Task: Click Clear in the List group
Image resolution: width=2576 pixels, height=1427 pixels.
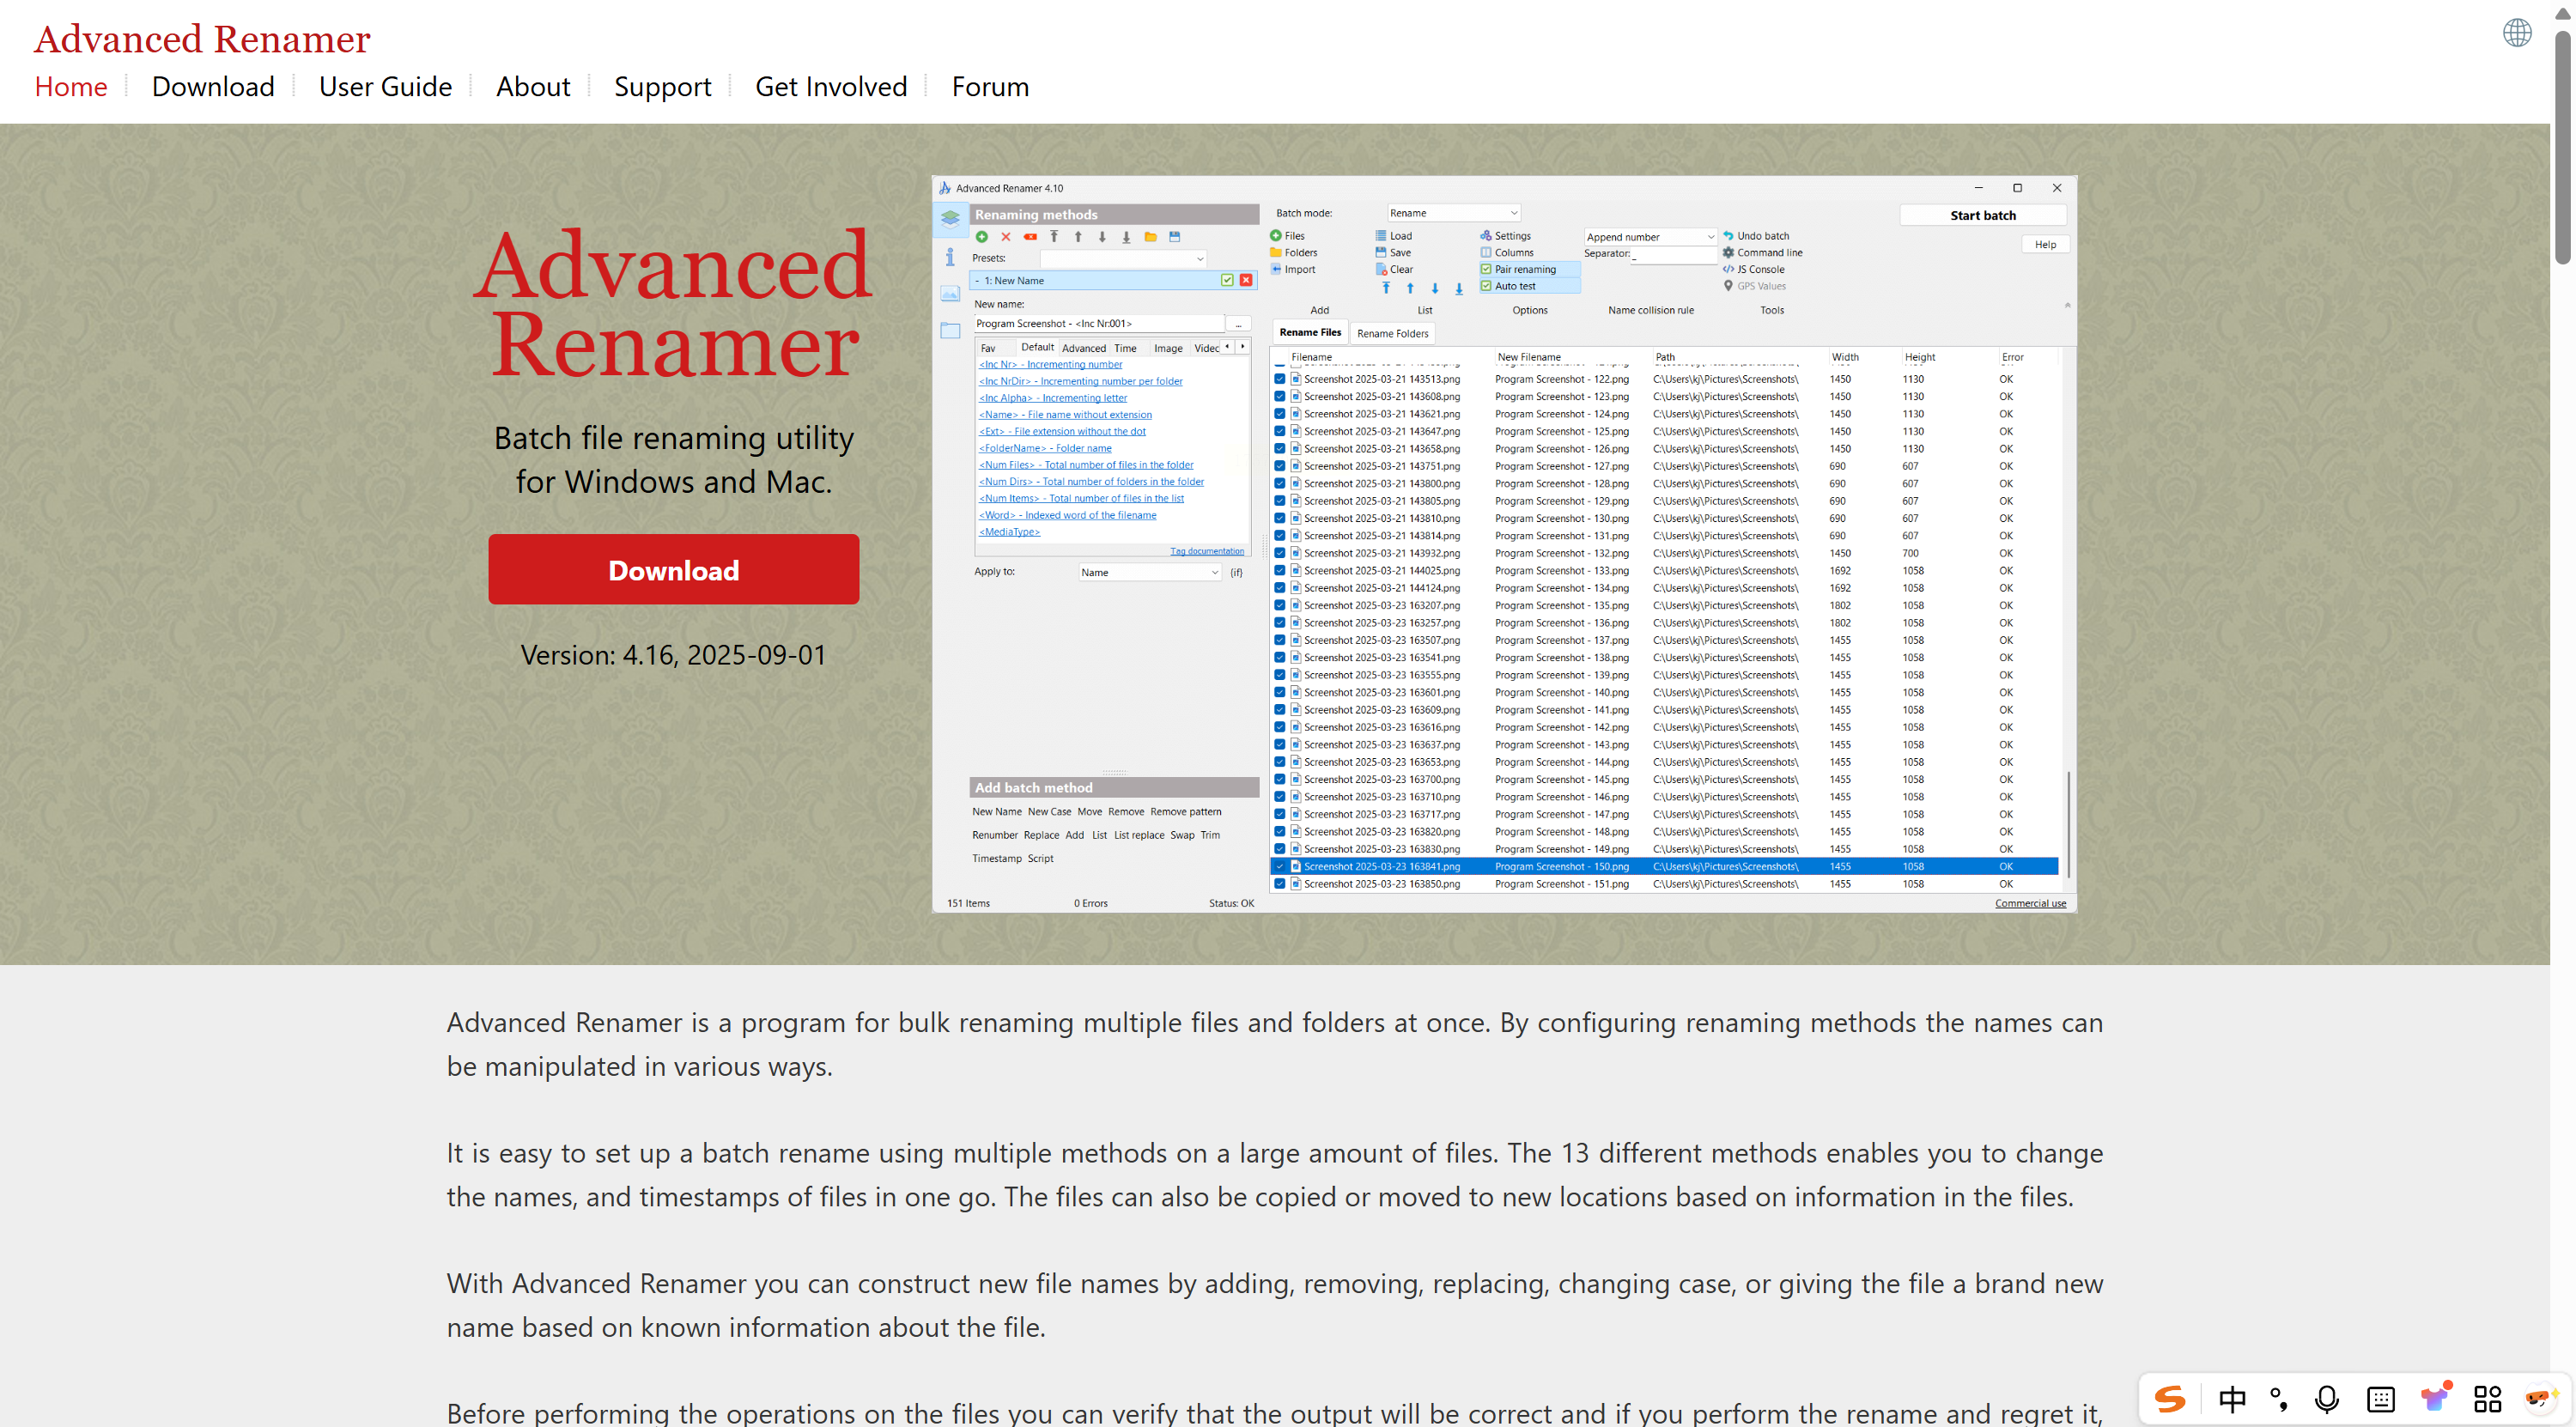Action: [x=1394, y=270]
